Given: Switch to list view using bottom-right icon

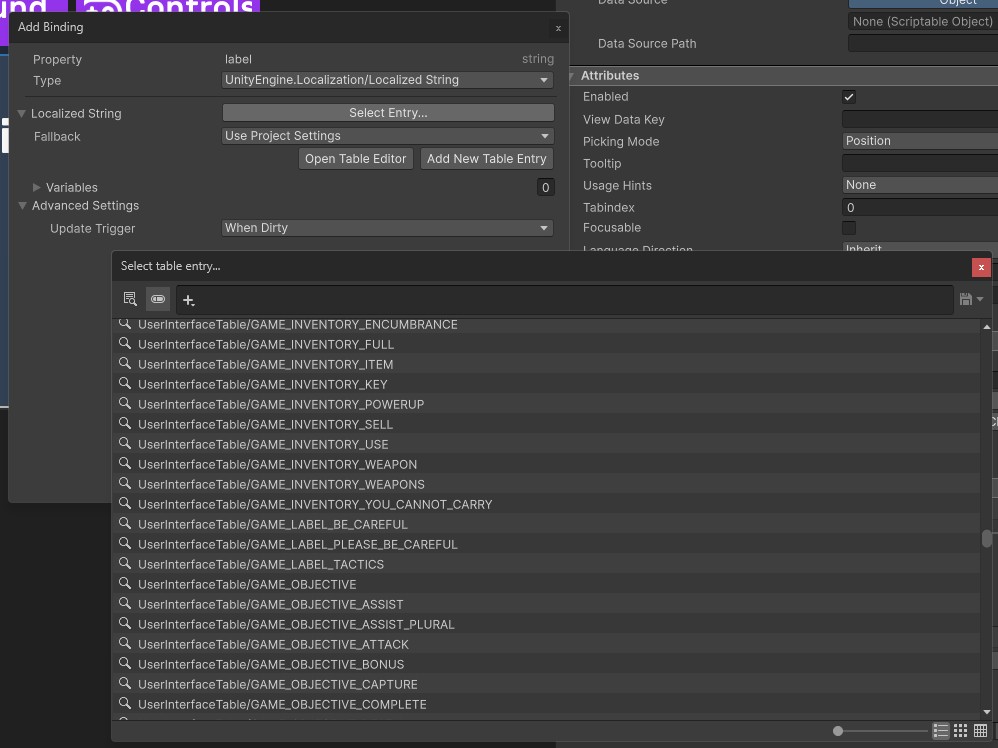Looking at the screenshot, I should (941, 731).
